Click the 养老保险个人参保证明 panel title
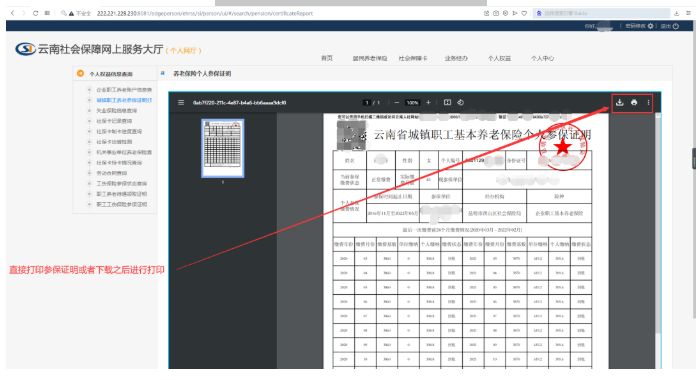 202,73
